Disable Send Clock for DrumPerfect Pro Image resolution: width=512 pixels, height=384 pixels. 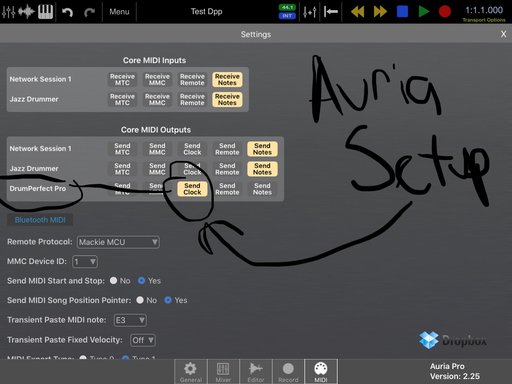(x=192, y=189)
